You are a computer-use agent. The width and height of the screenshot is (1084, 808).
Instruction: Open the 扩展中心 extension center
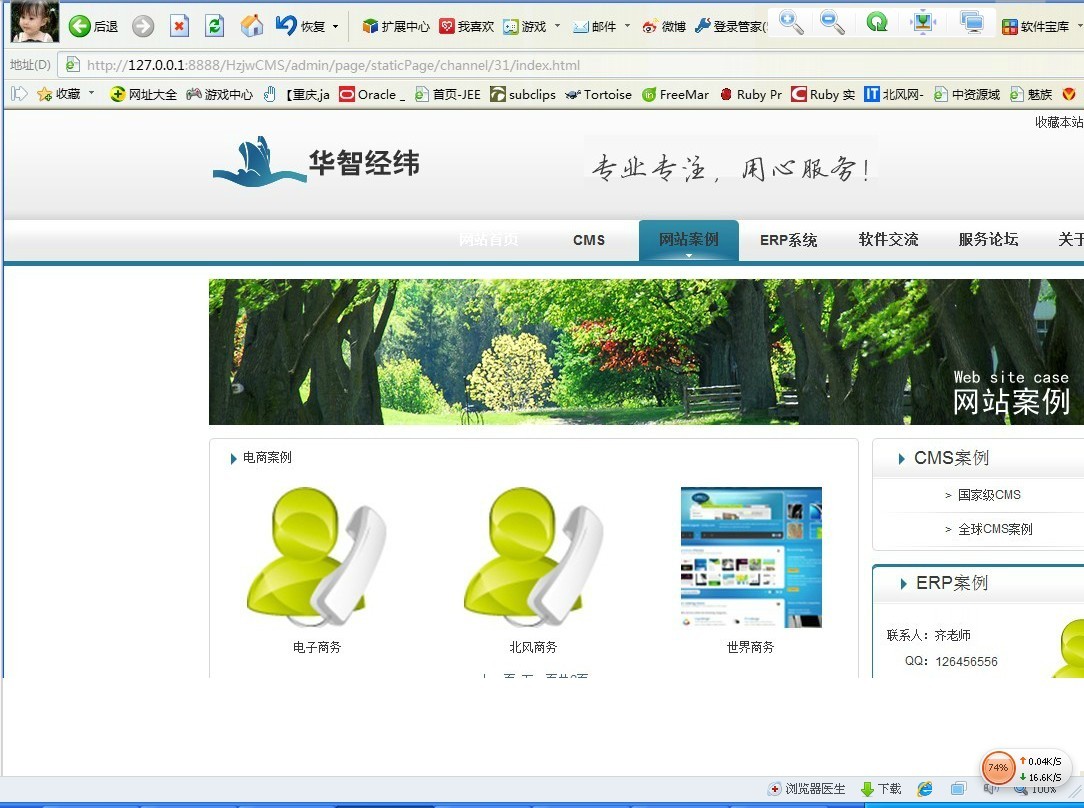pos(395,26)
